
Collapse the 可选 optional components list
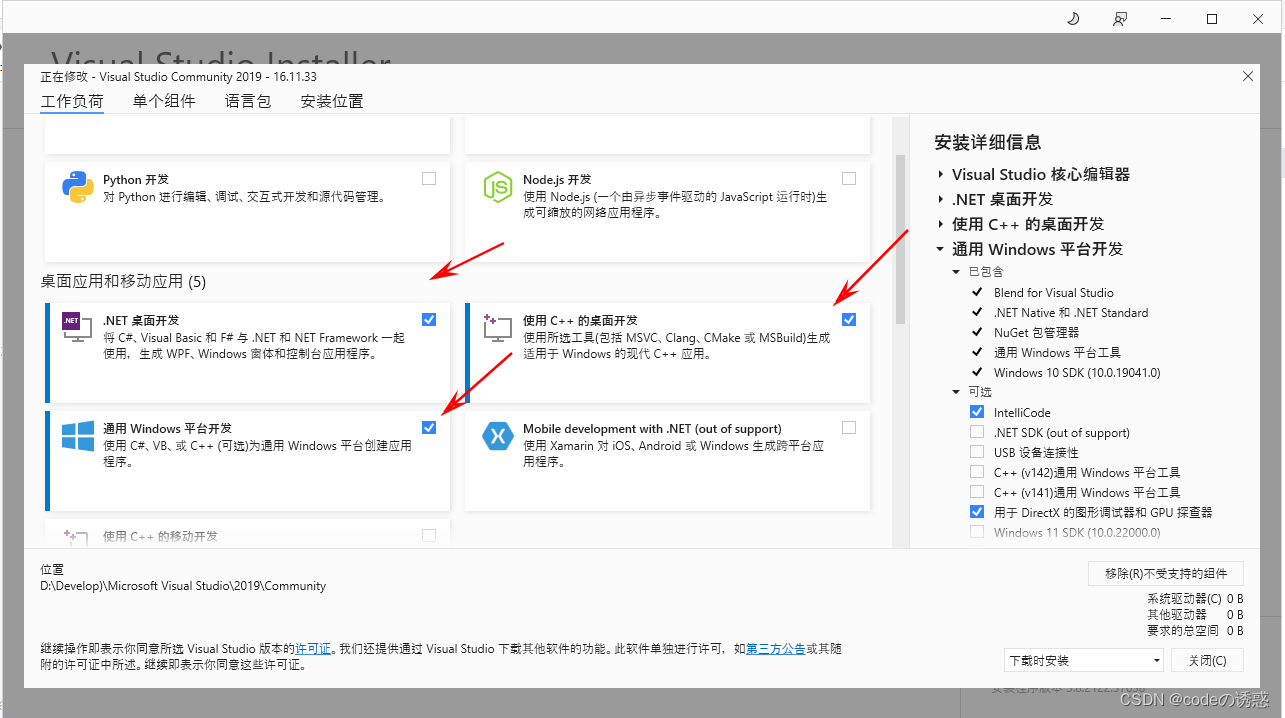click(956, 392)
